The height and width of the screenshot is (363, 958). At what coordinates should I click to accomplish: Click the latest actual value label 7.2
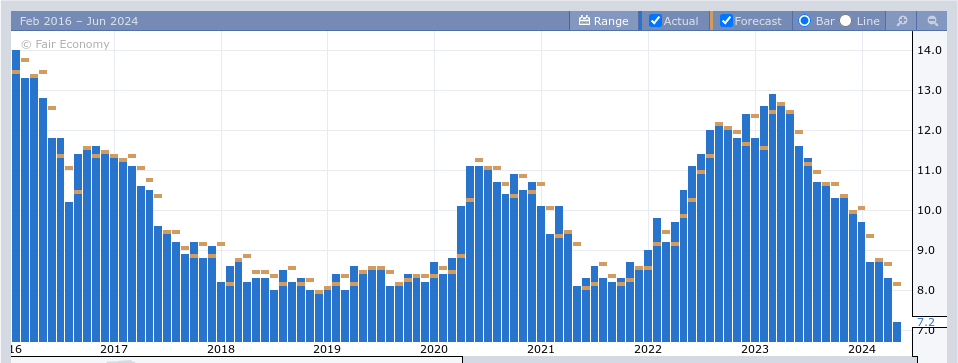[x=926, y=322]
